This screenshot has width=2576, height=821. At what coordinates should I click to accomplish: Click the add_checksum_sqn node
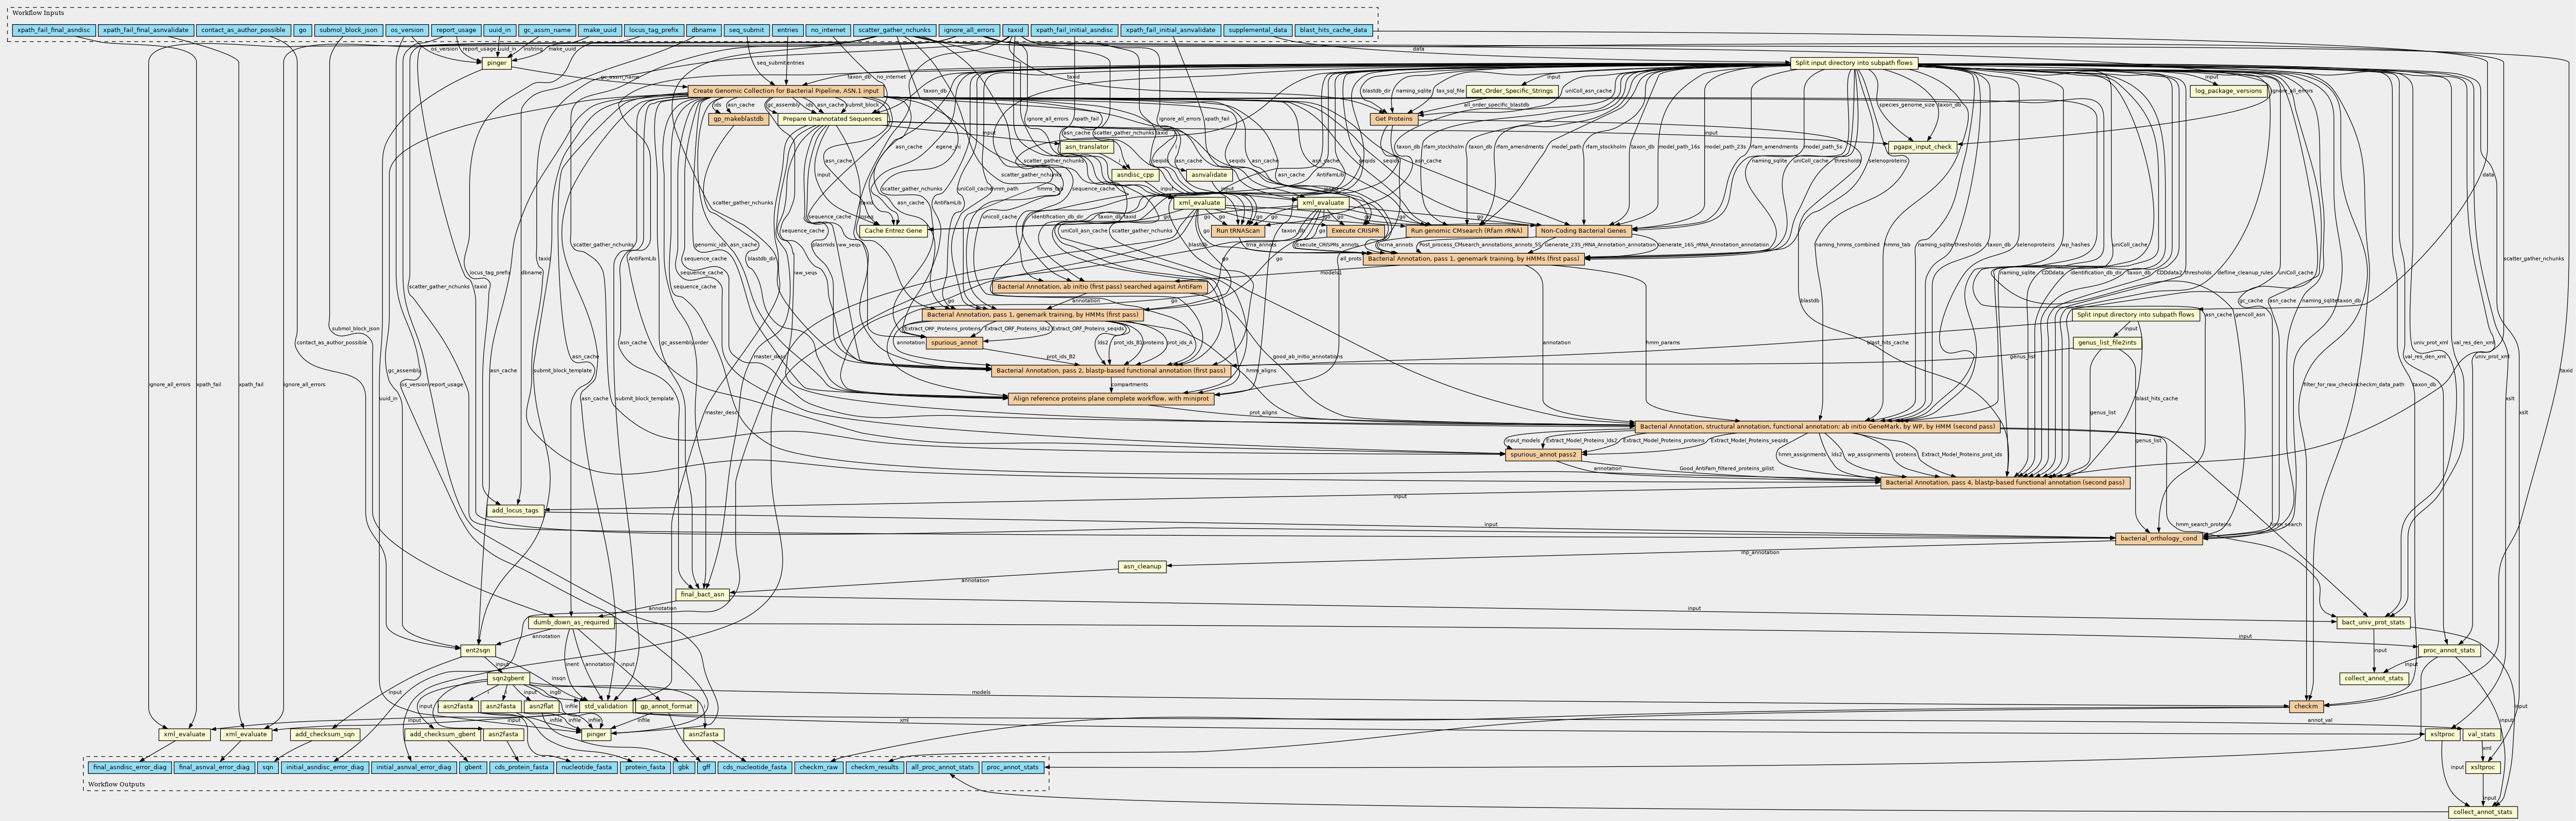point(326,735)
